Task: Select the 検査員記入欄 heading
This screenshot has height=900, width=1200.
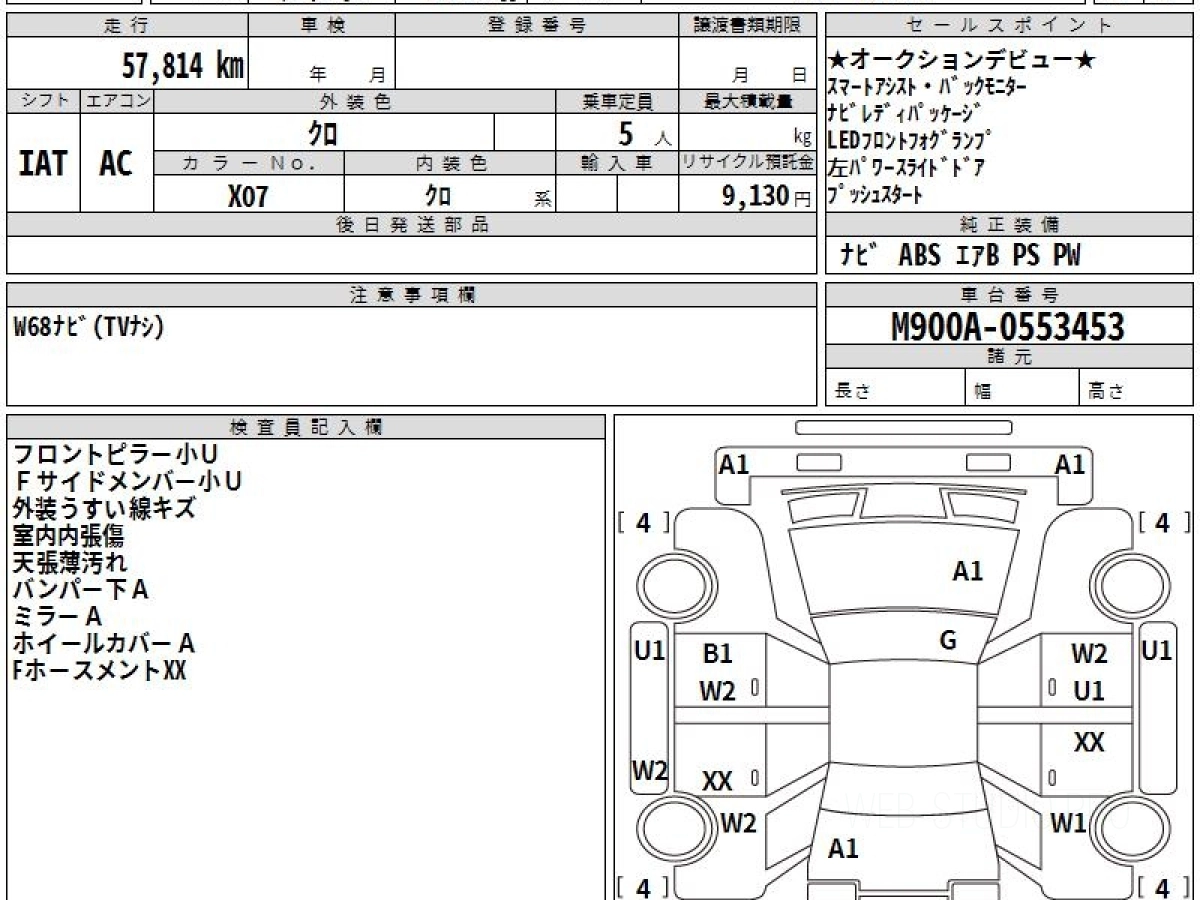Action: [306, 427]
